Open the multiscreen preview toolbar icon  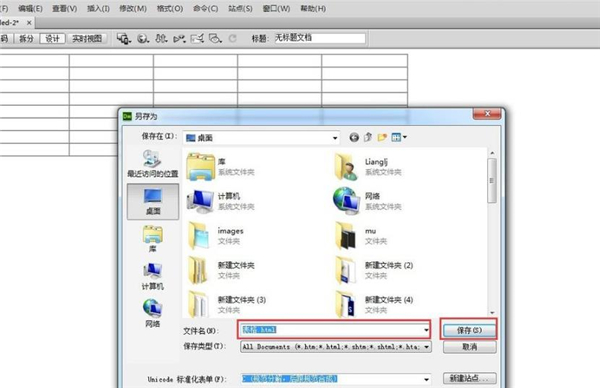click(124, 38)
